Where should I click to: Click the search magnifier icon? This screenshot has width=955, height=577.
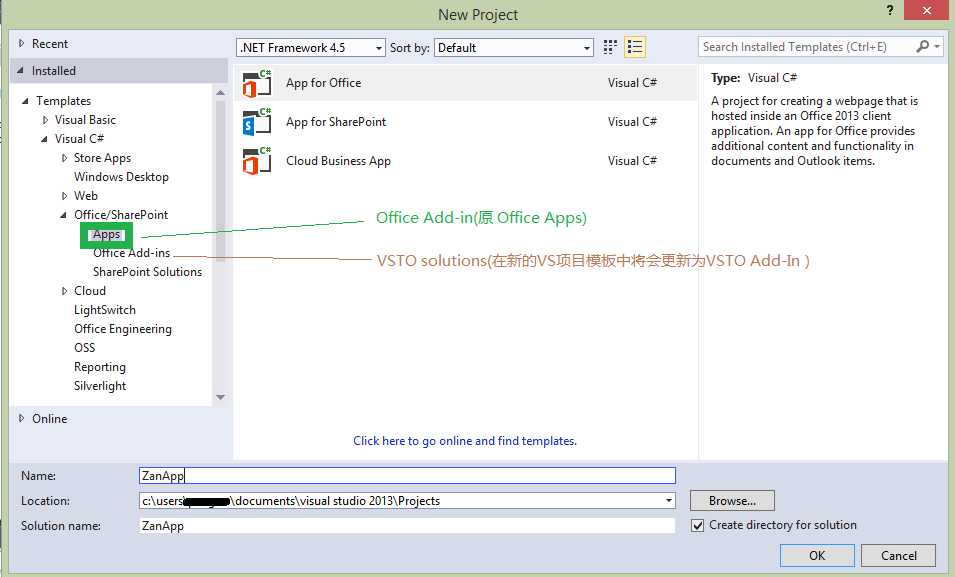pyautogui.click(x=923, y=46)
